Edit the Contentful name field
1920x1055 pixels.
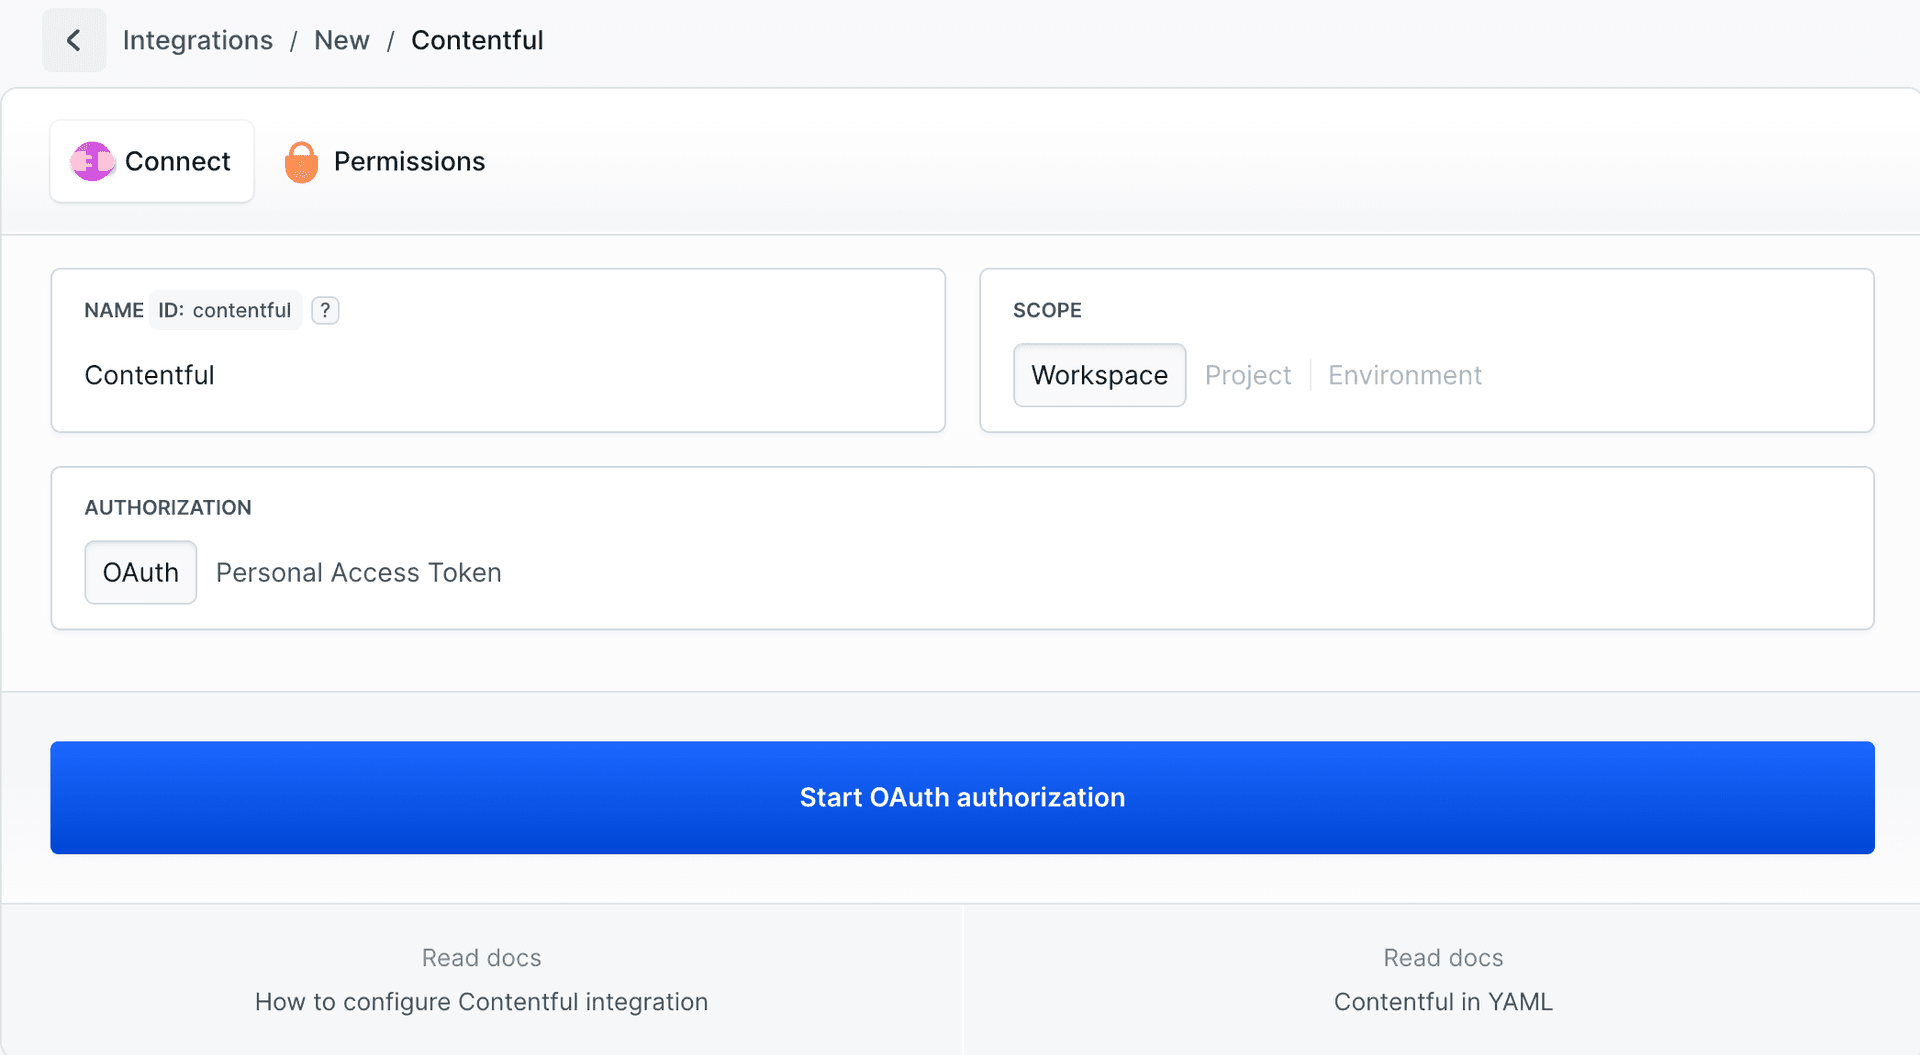498,375
